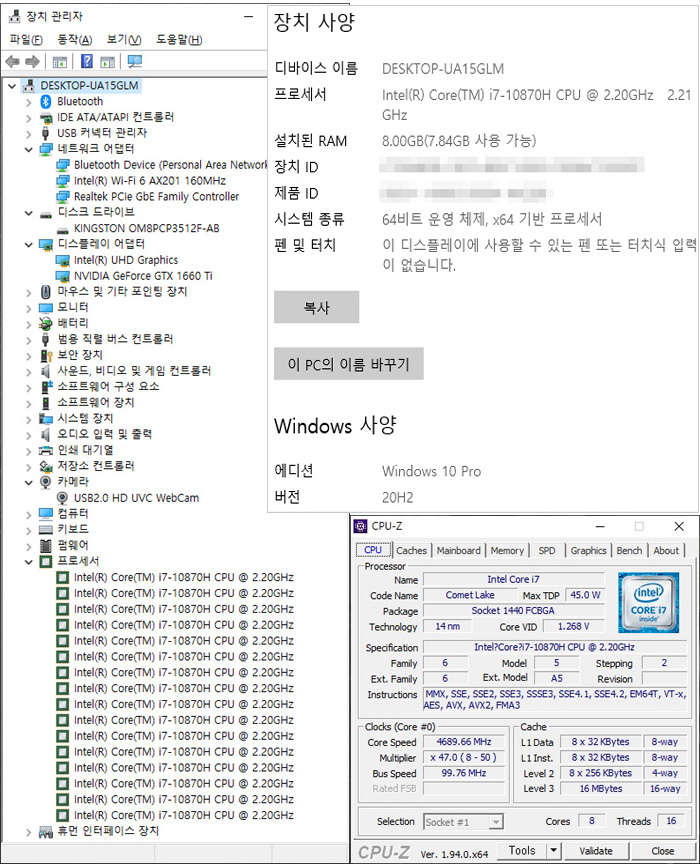Image resolution: width=700 pixels, height=868 pixels.
Task: Click the 오디오 입력 및 출력 icon
Action: point(45,435)
